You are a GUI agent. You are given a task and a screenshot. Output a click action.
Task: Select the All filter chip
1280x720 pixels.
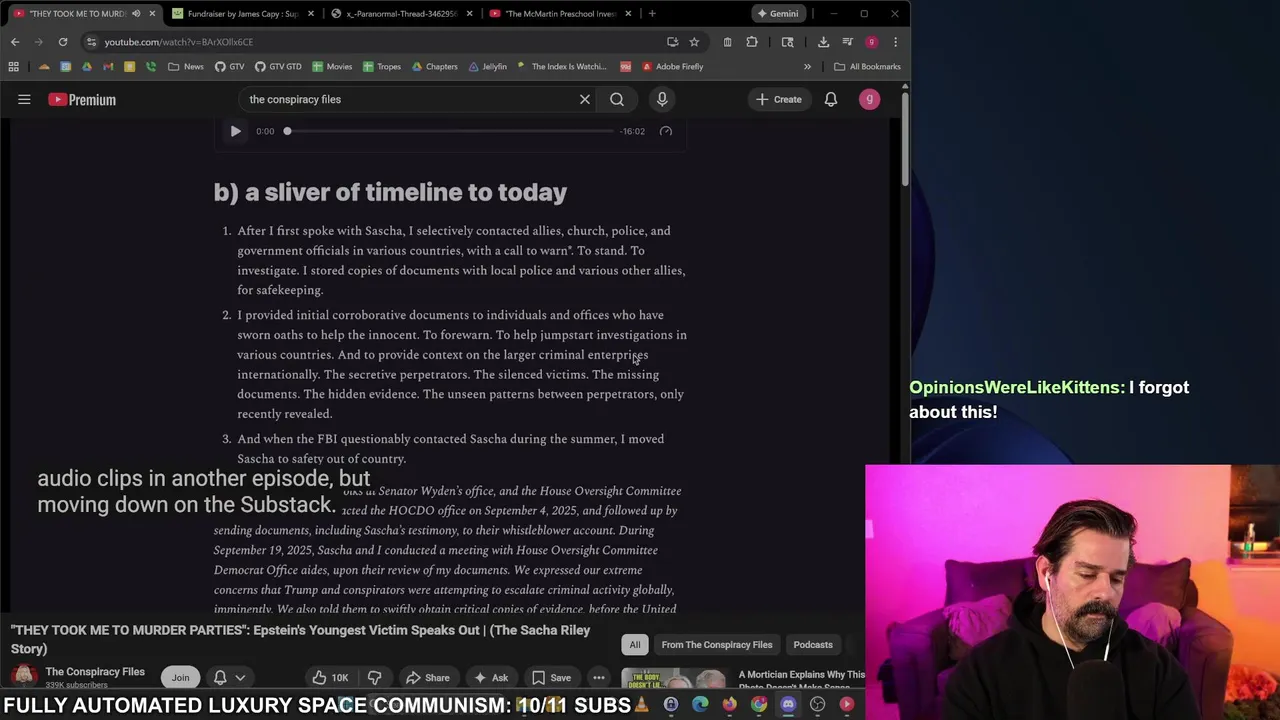click(634, 645)
